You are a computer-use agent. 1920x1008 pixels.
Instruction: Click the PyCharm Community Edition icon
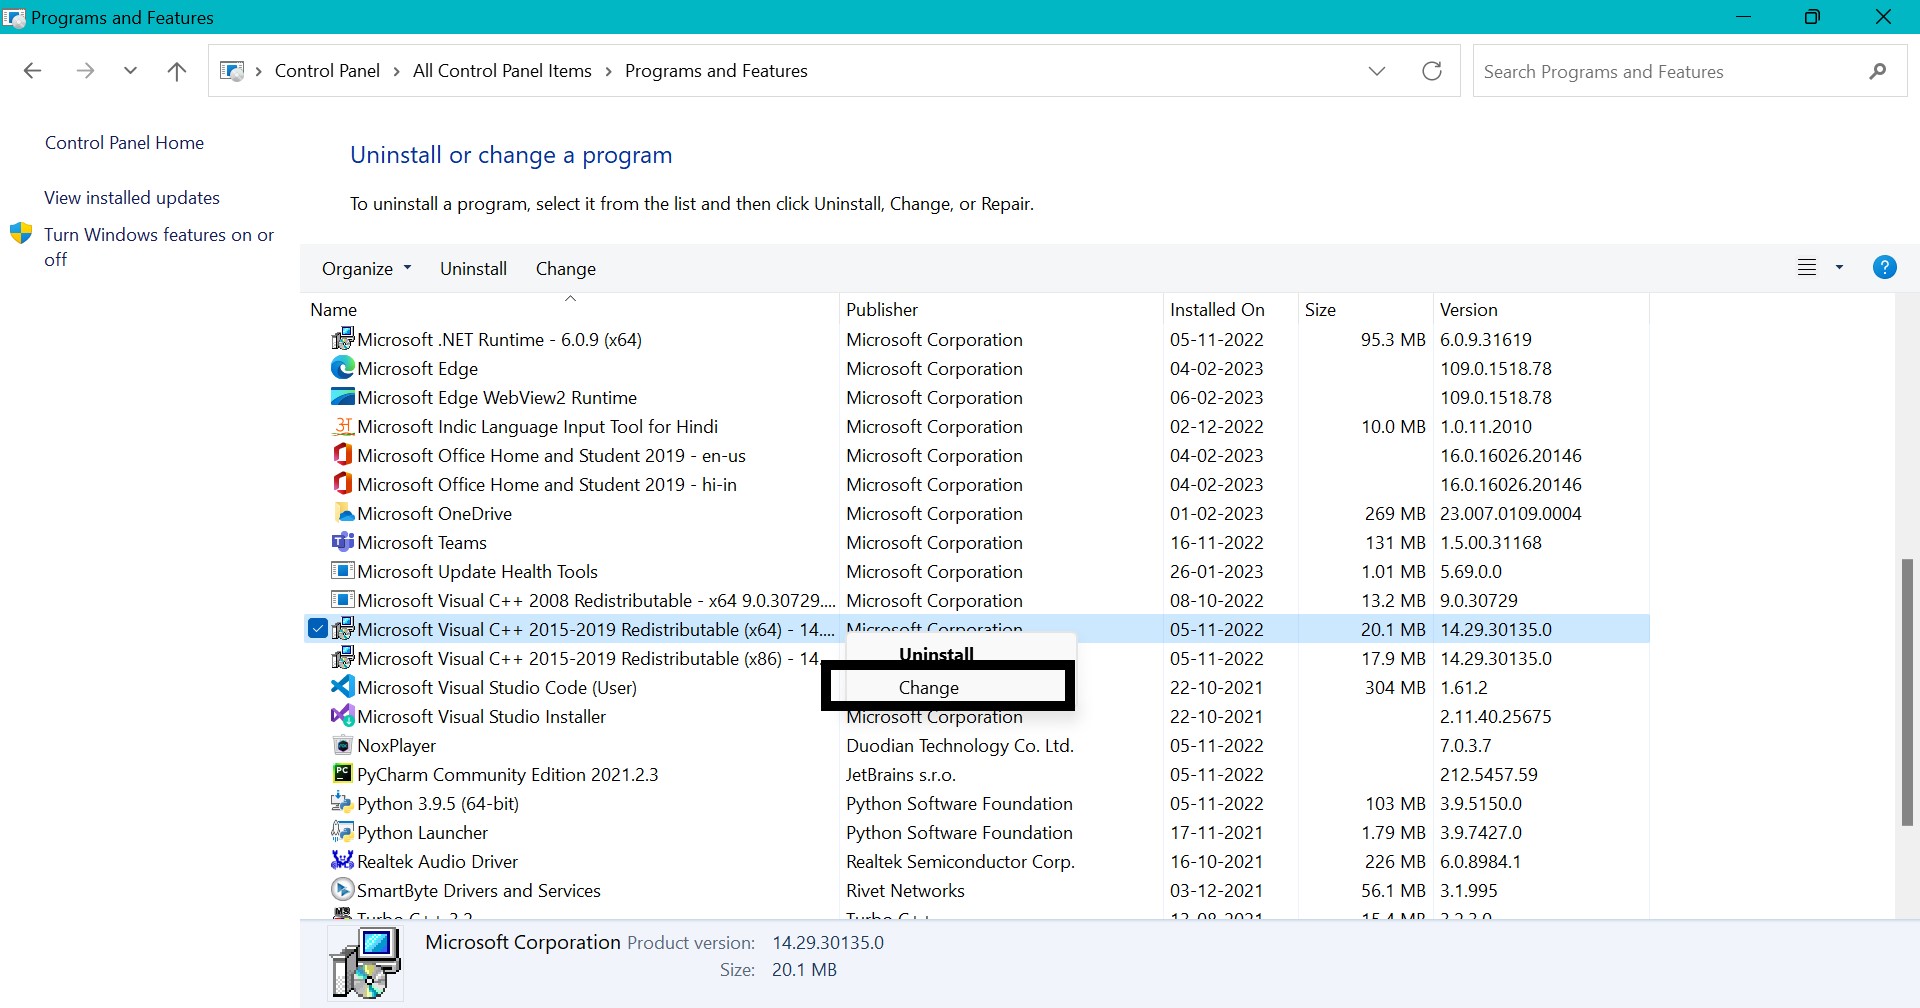click(342, 774)
